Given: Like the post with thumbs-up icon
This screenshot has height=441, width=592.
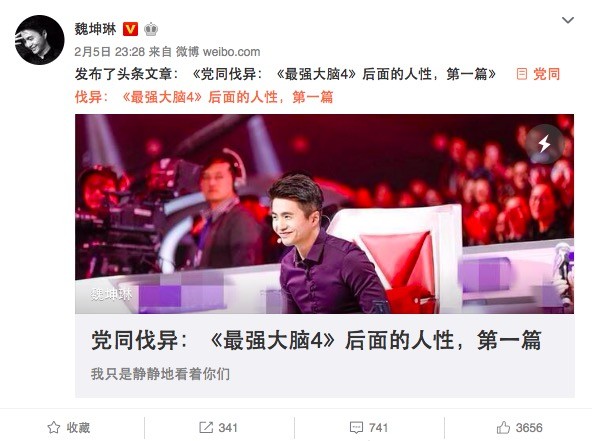Looking at the screenshot, I should tap(503, 427).
